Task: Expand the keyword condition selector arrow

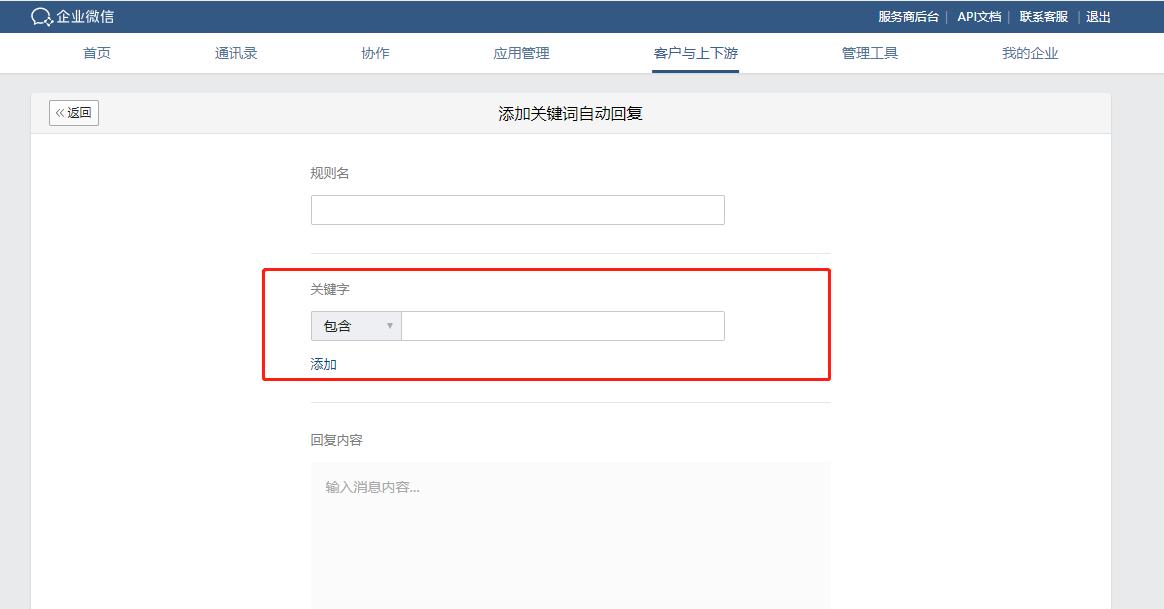Action: [x=390, y=325]
